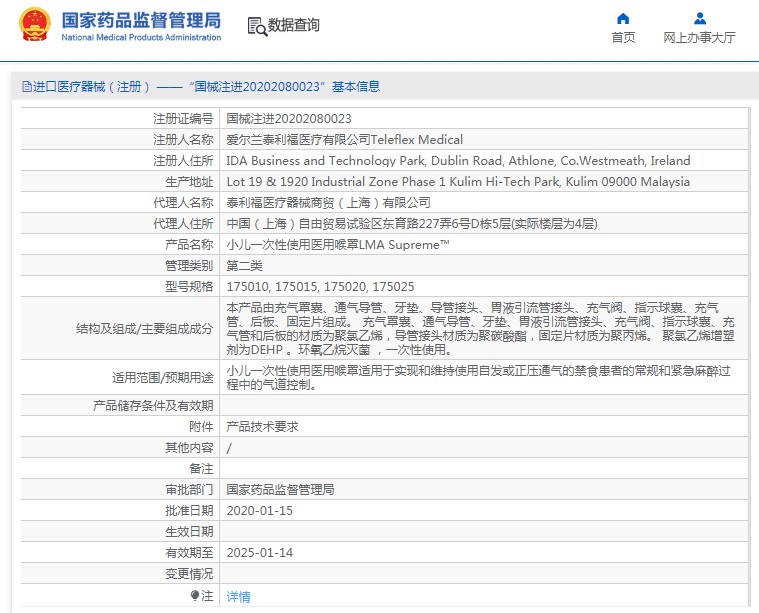Image resolution: width=759 pixels, height=613 pixels.
Task: Select the IDA Business and Technology Park address
Action: (x=458, y=160)
